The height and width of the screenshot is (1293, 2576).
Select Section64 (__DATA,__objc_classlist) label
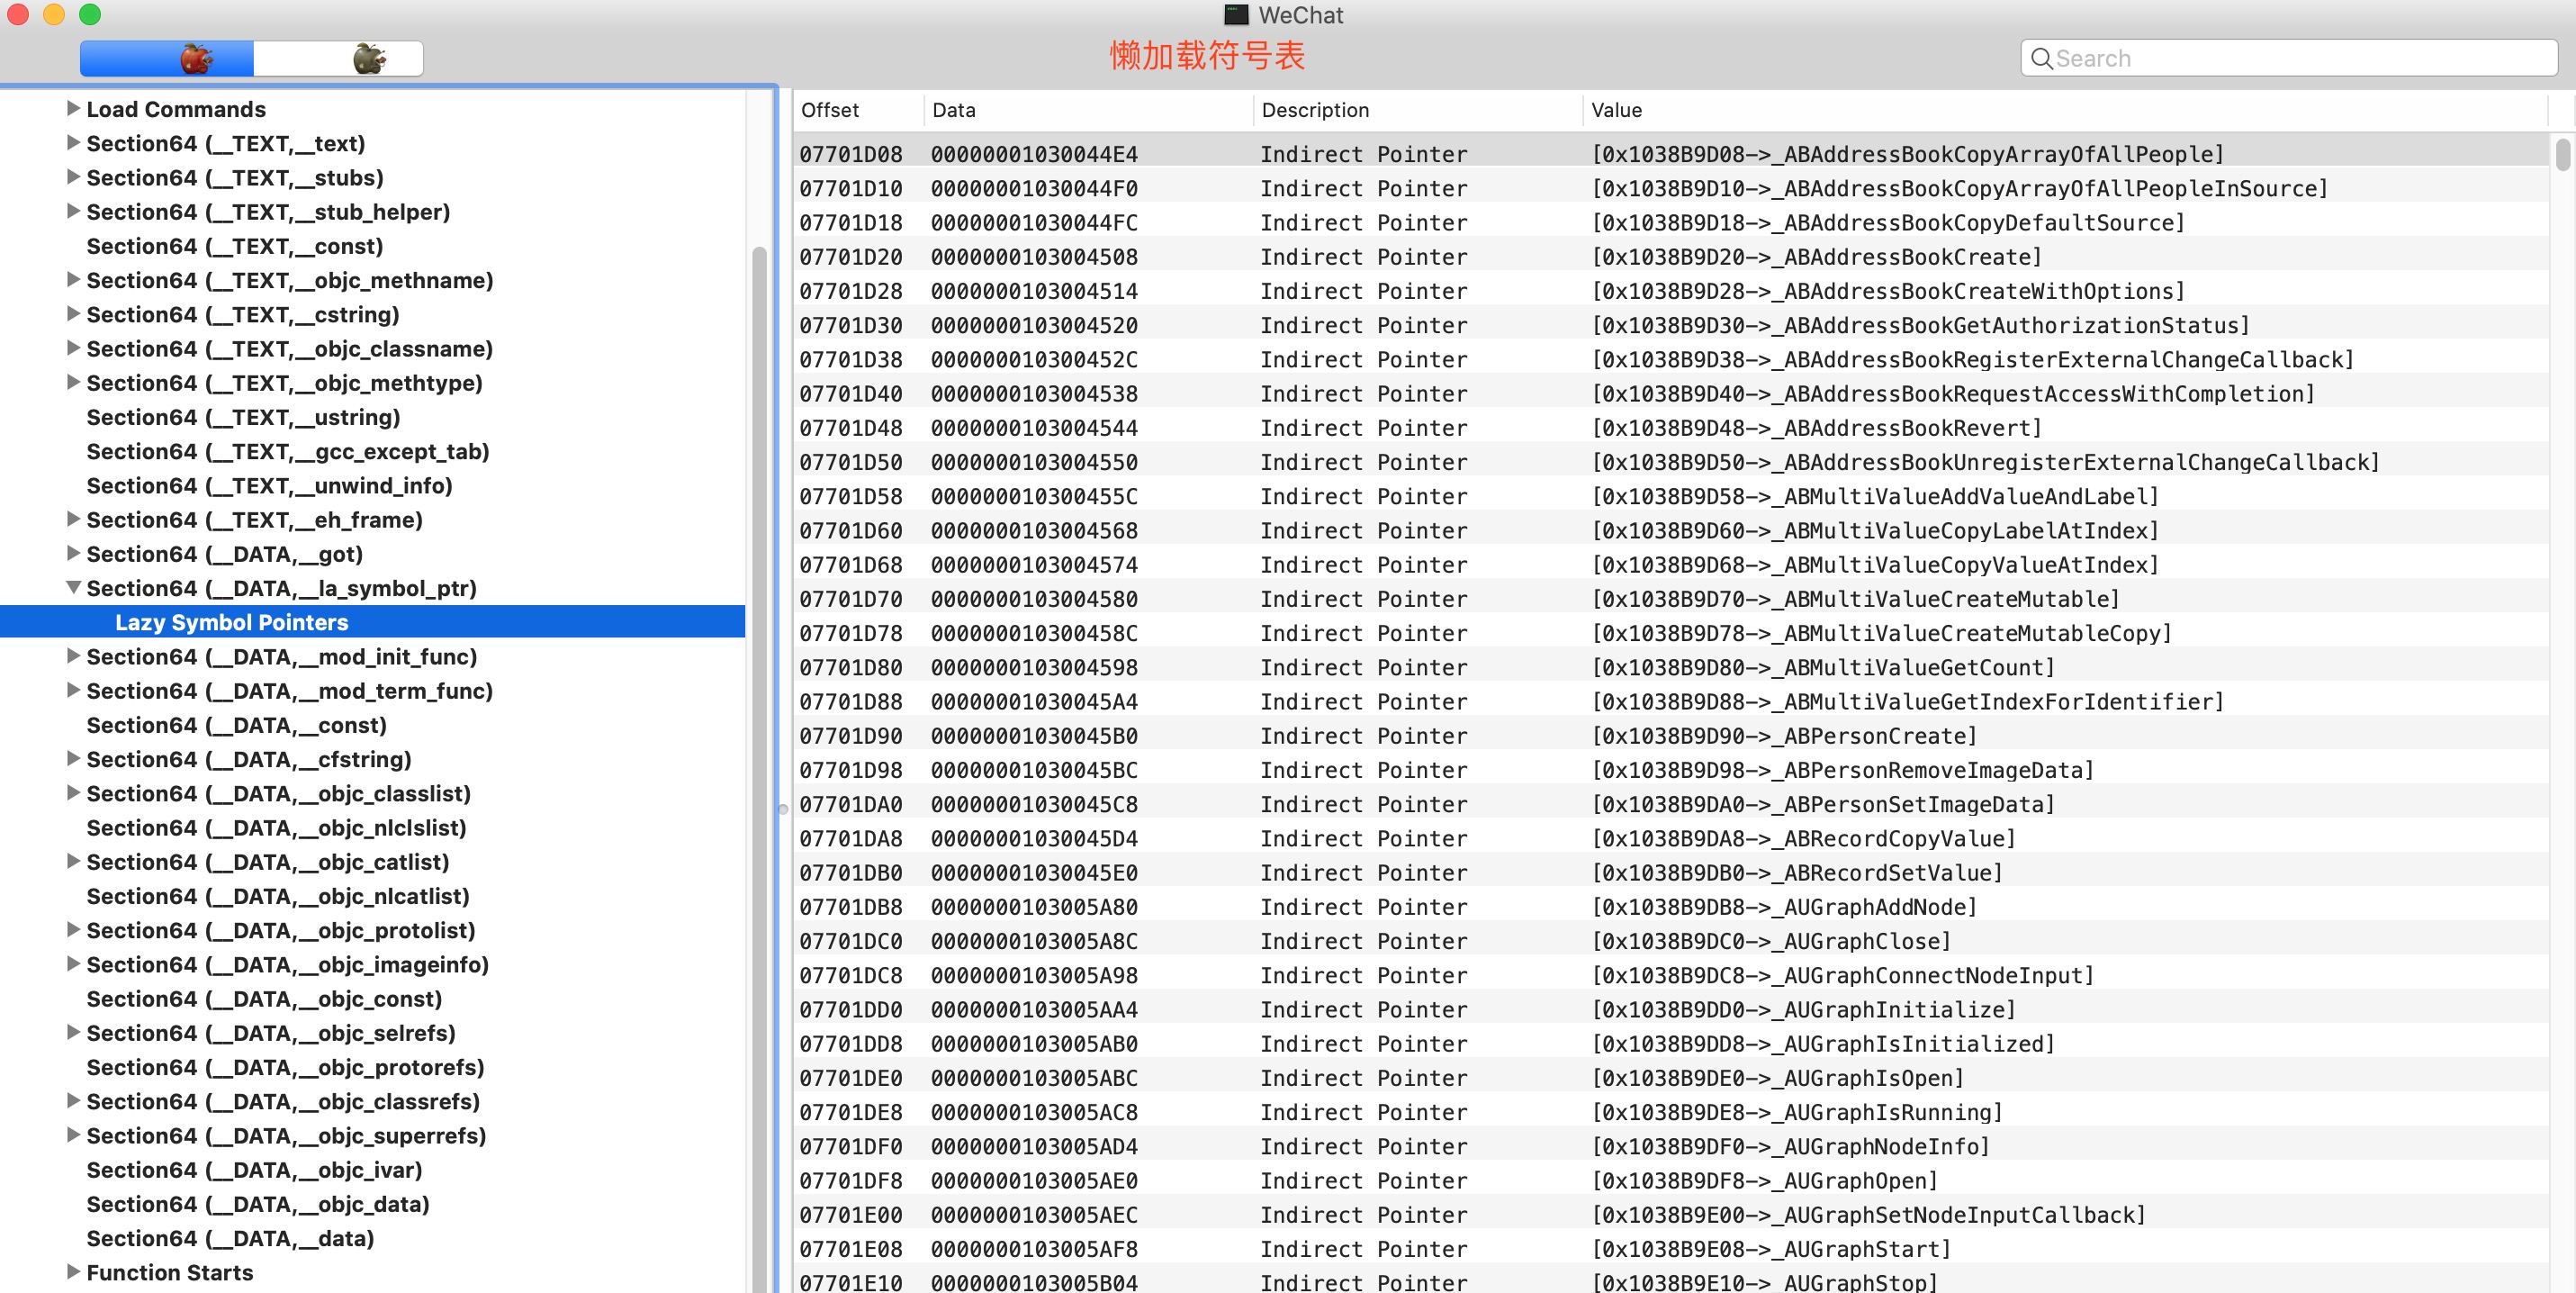point(278,793)
